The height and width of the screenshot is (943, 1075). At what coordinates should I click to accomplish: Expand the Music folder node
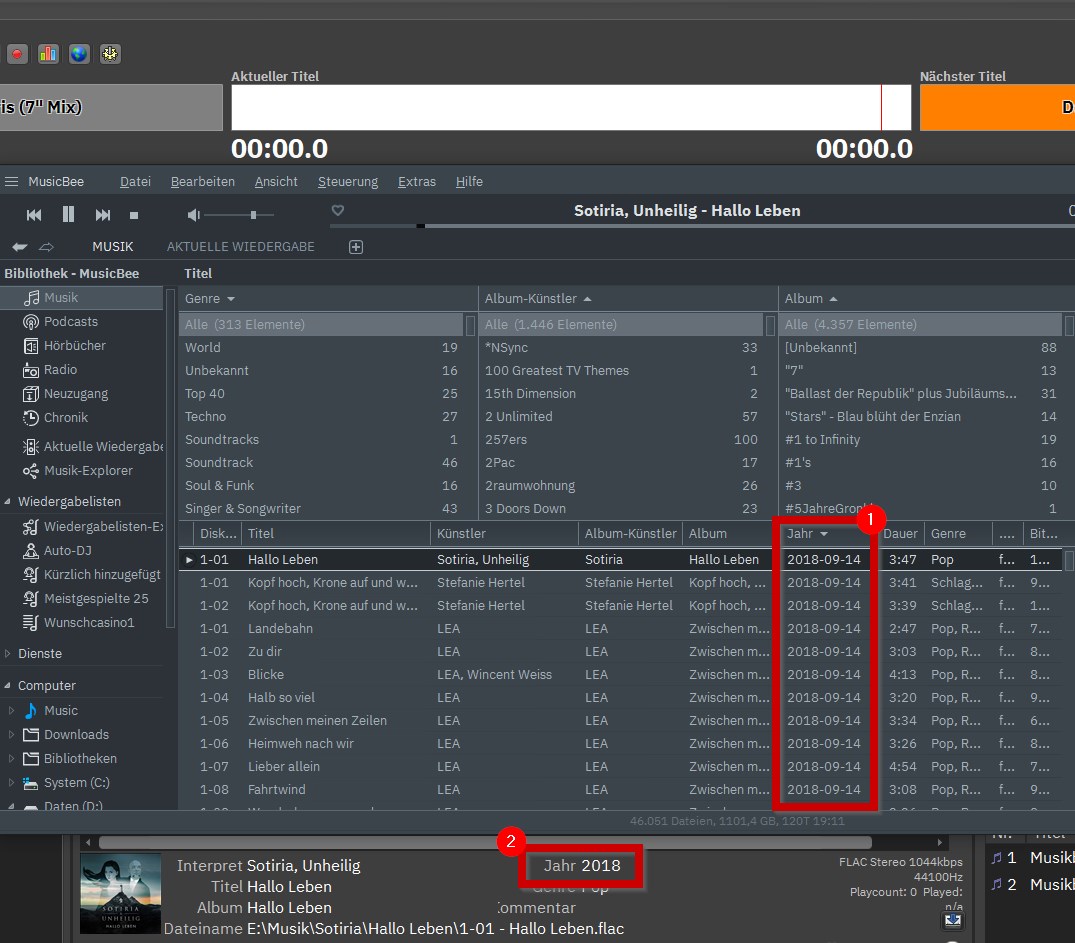click(x=11, y=711)
